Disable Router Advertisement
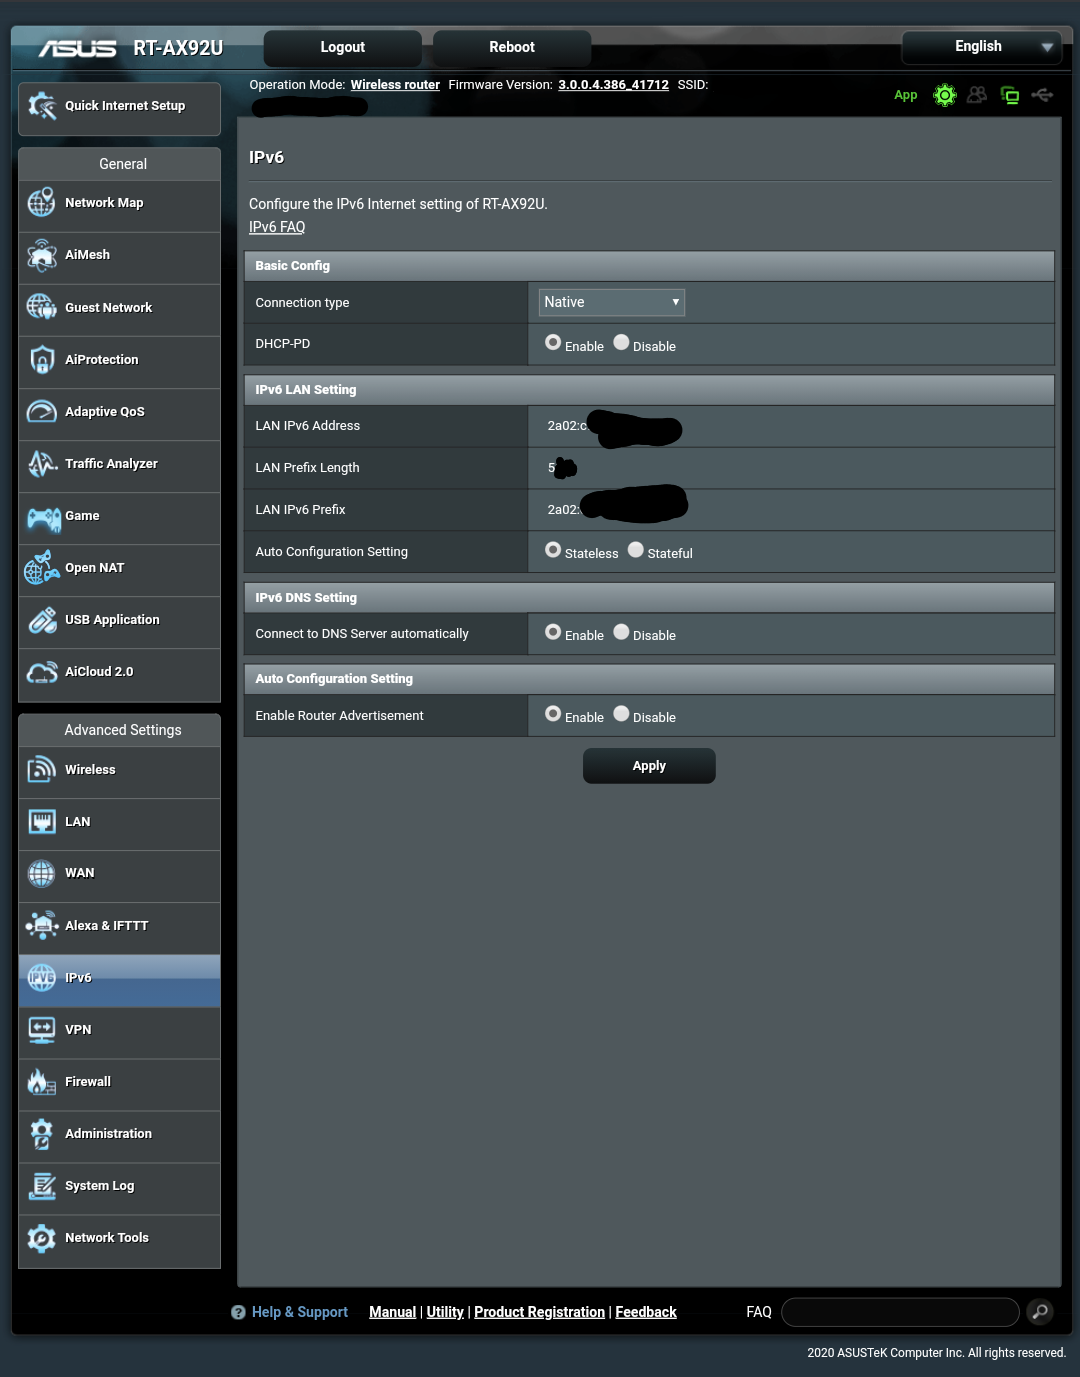This screenshot has height=1377, width=1080. [621, 713]
